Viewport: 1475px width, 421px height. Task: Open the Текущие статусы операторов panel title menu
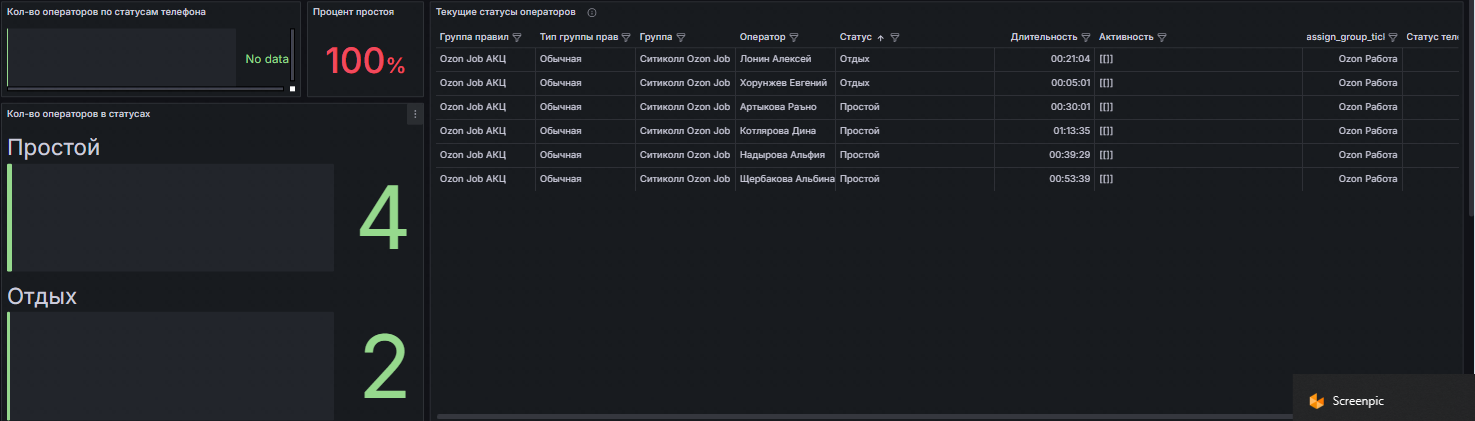click(x=506, y=12)
